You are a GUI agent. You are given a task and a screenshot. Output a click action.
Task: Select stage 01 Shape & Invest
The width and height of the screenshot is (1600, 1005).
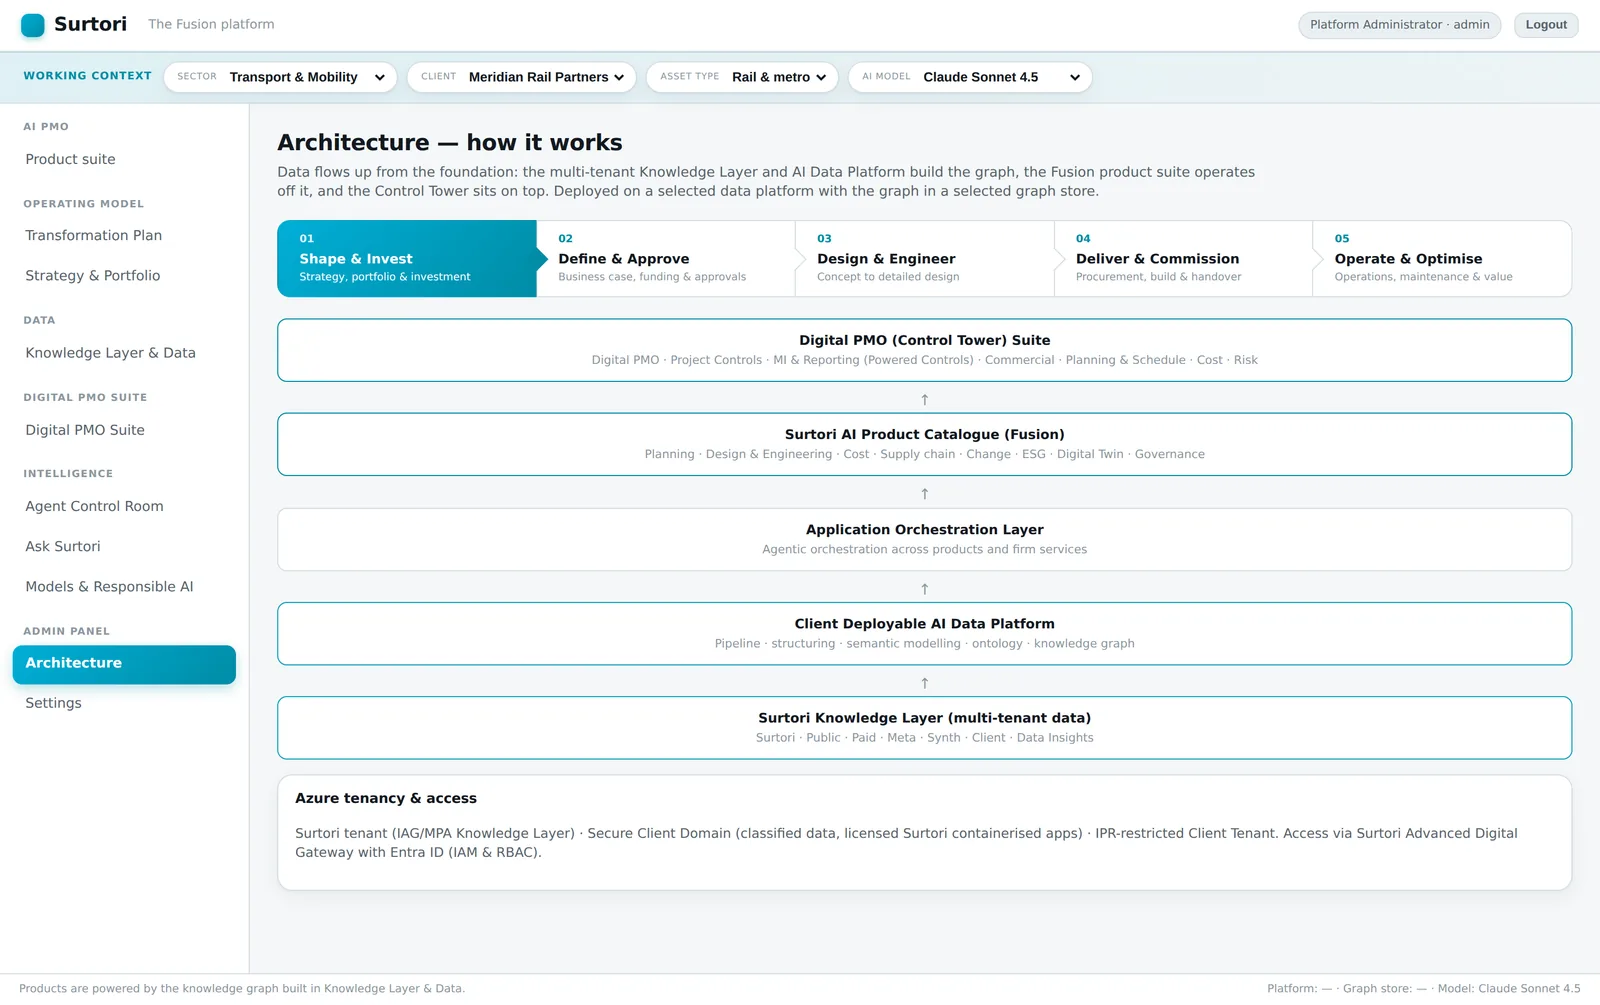pyautogui.click(x=407, y=259)
